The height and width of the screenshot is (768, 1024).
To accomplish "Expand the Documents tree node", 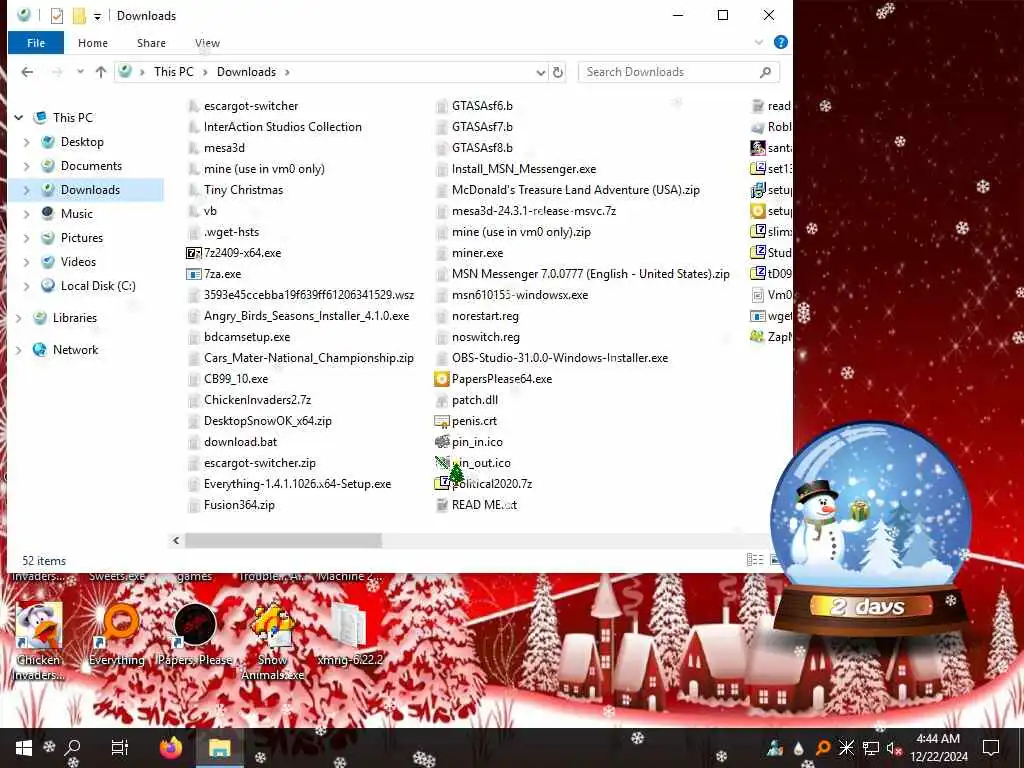I will click(x=27, y=166).
